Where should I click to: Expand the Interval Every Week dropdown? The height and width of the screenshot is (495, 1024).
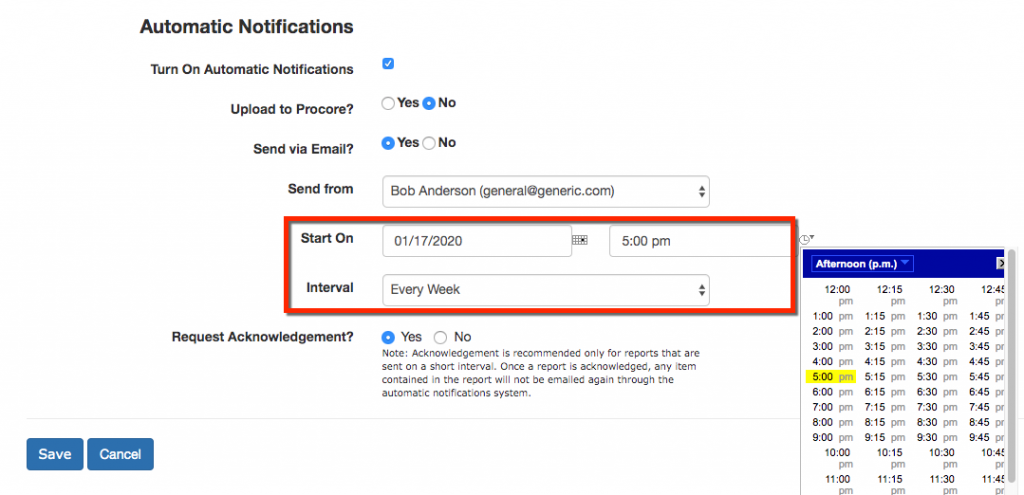point(545,290)
